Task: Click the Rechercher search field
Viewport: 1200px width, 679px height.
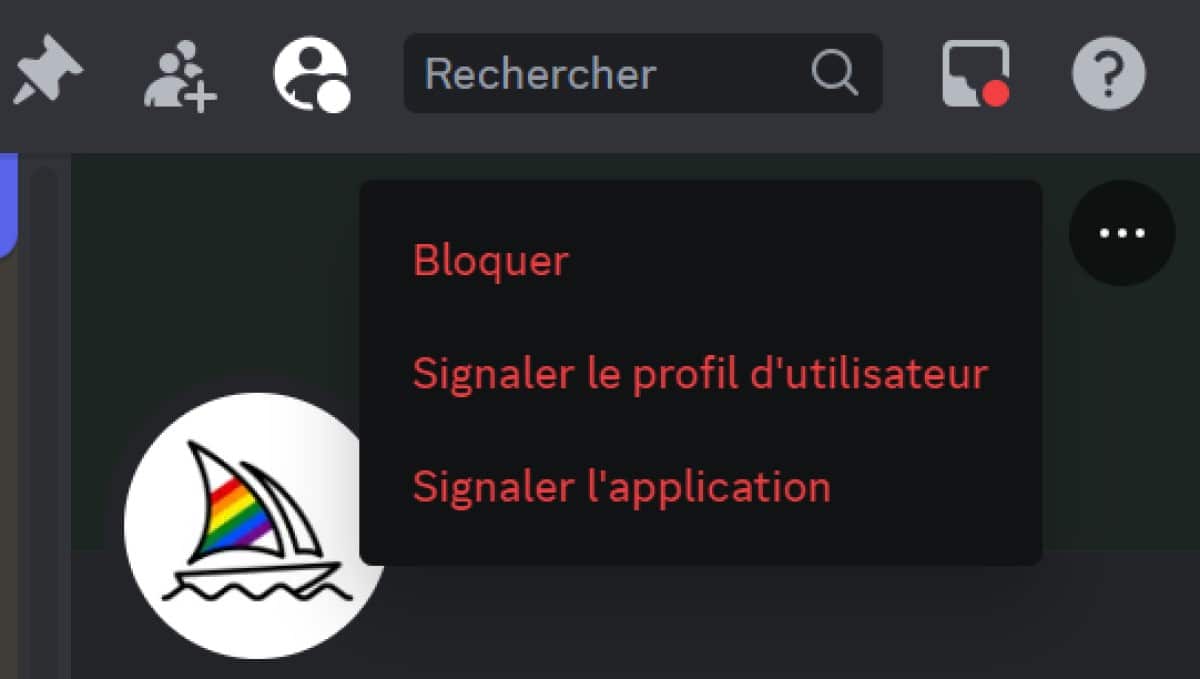Action: tap(642, 73)
